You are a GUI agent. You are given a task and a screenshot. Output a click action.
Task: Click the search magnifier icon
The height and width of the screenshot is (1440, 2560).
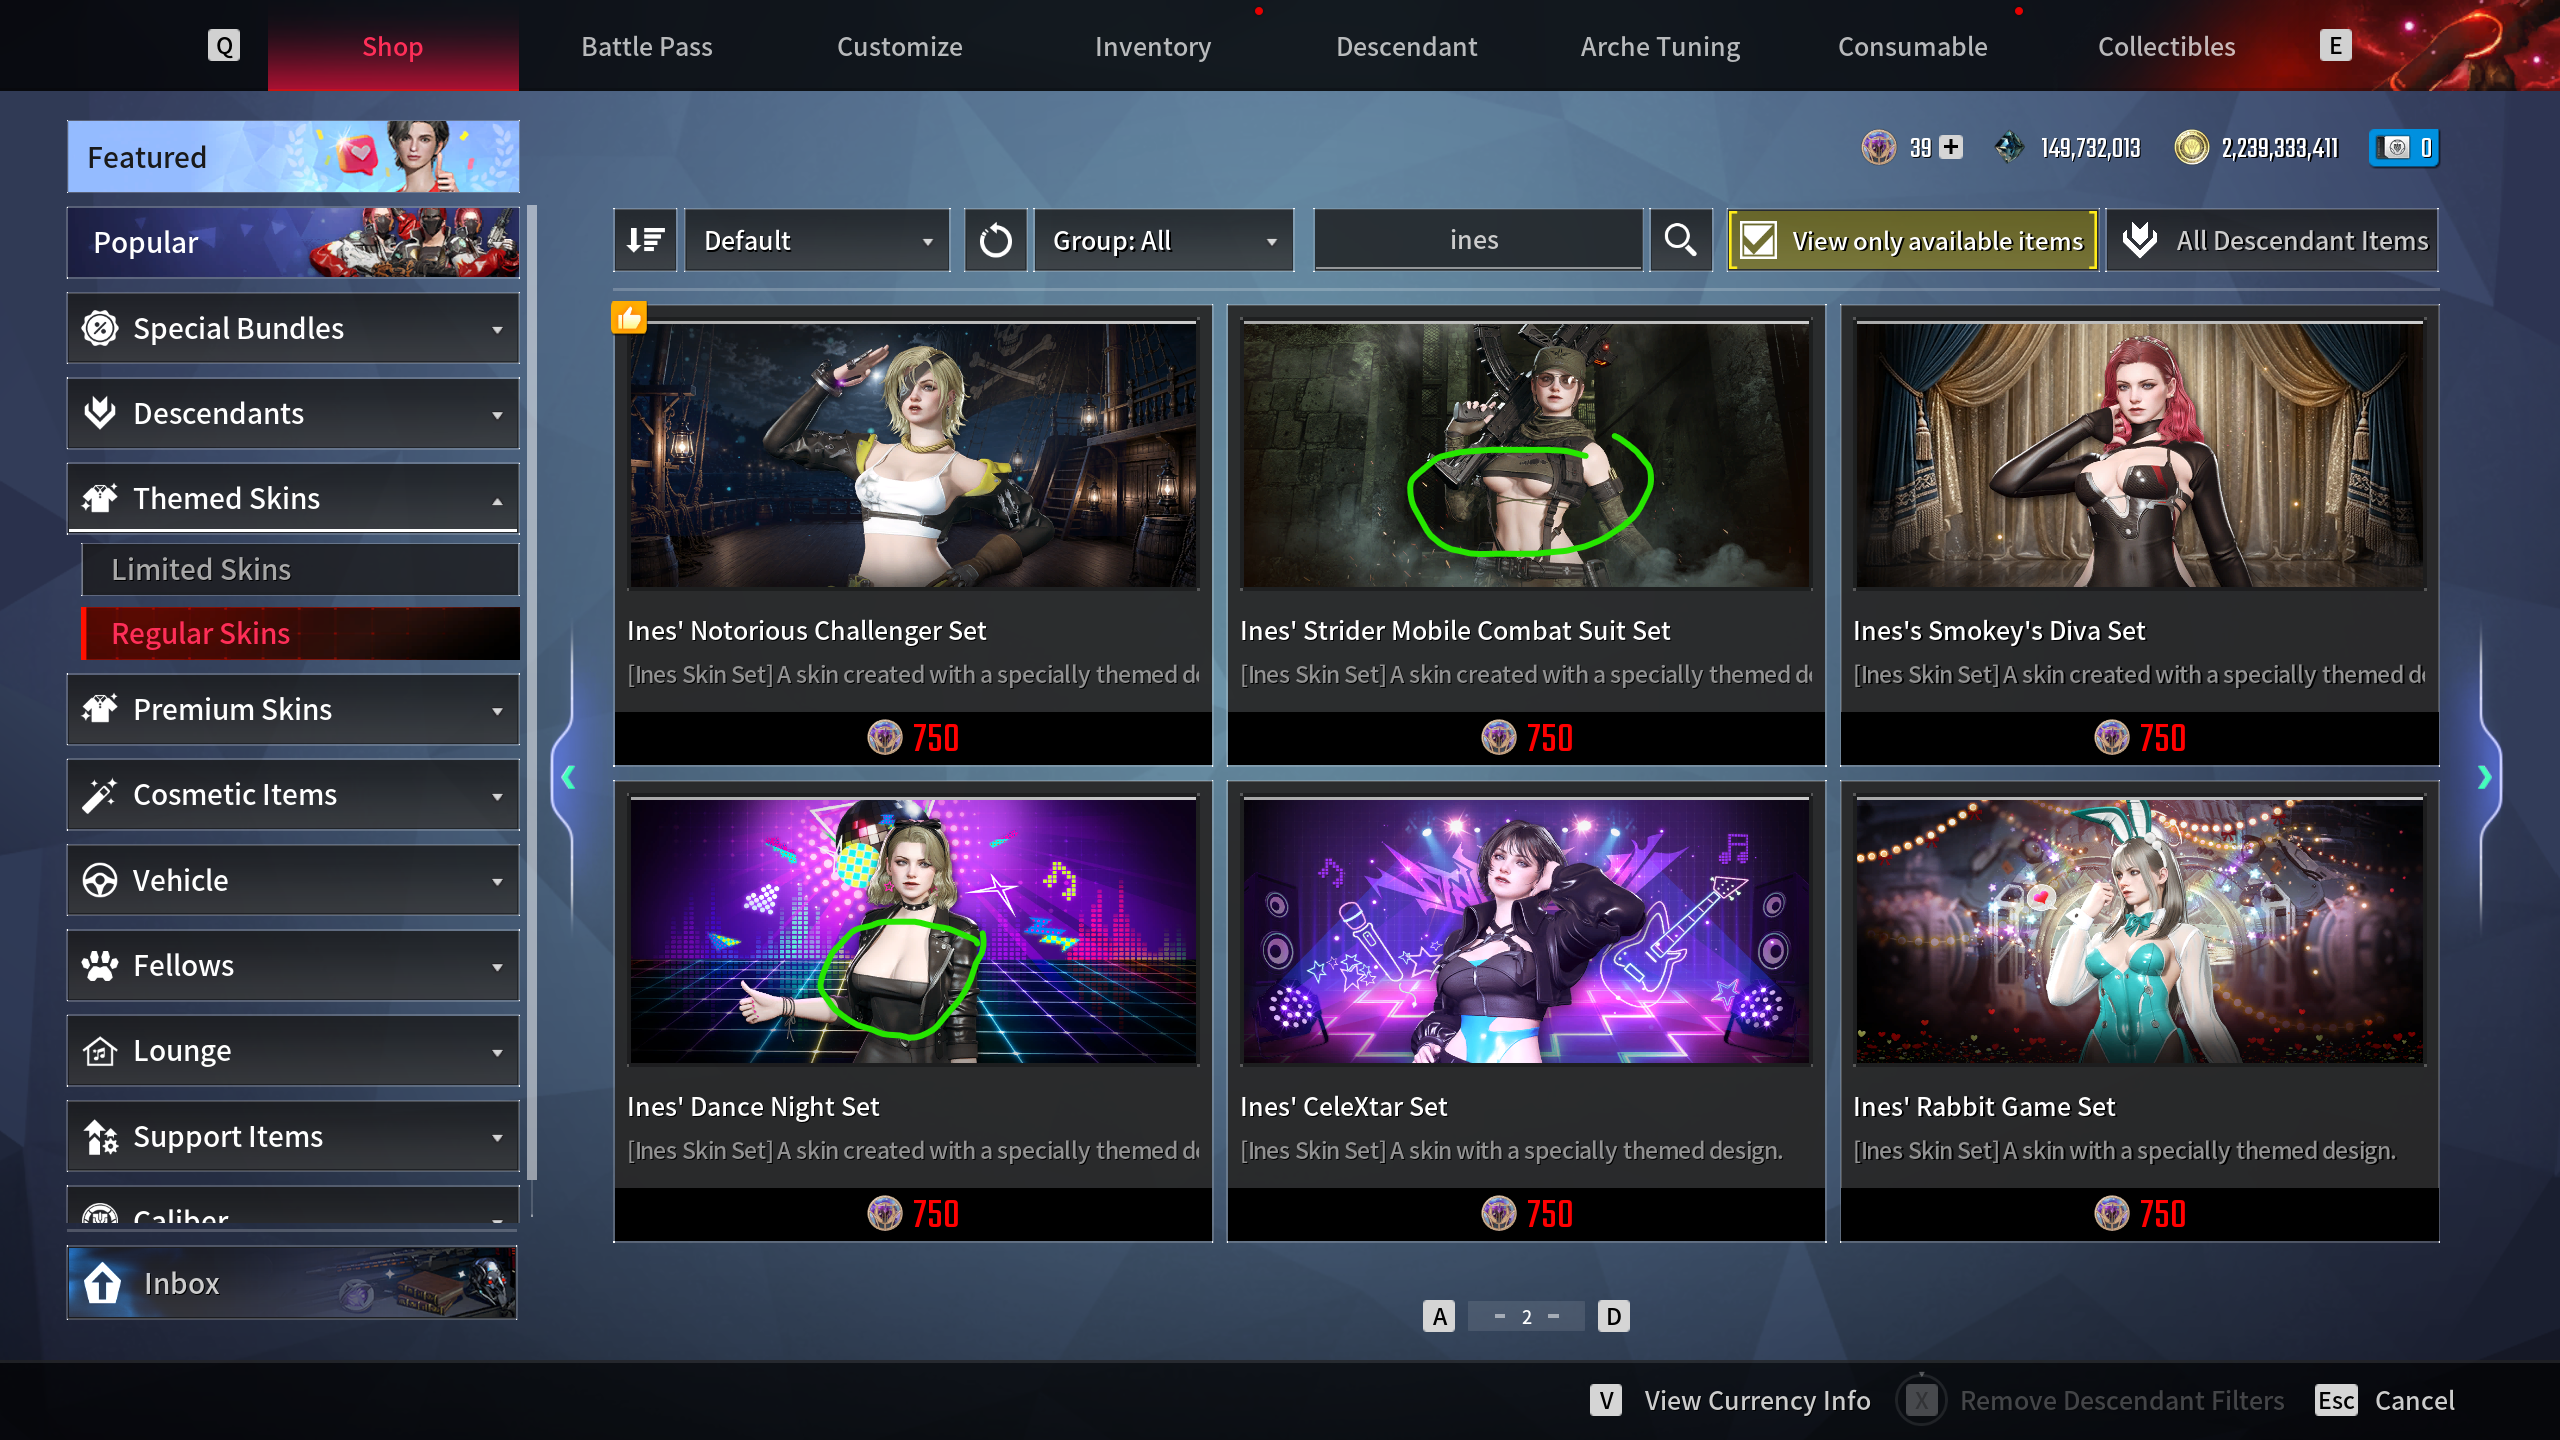point(1681,240)
